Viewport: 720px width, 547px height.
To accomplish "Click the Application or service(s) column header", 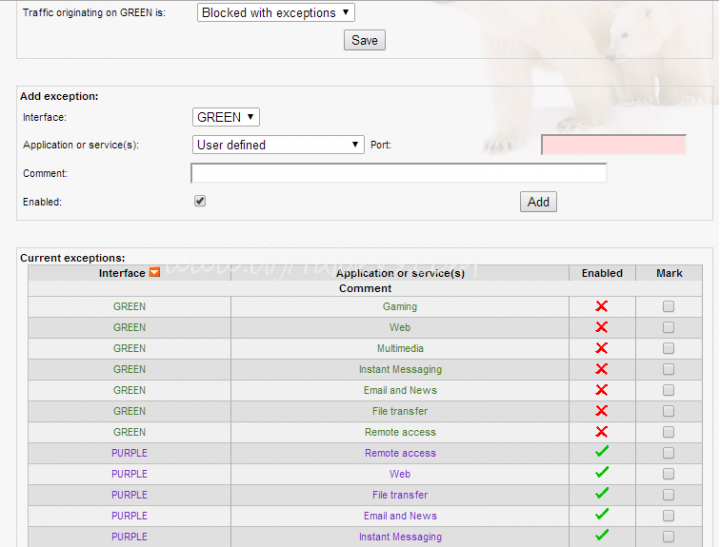I will (x=400, y=273).
